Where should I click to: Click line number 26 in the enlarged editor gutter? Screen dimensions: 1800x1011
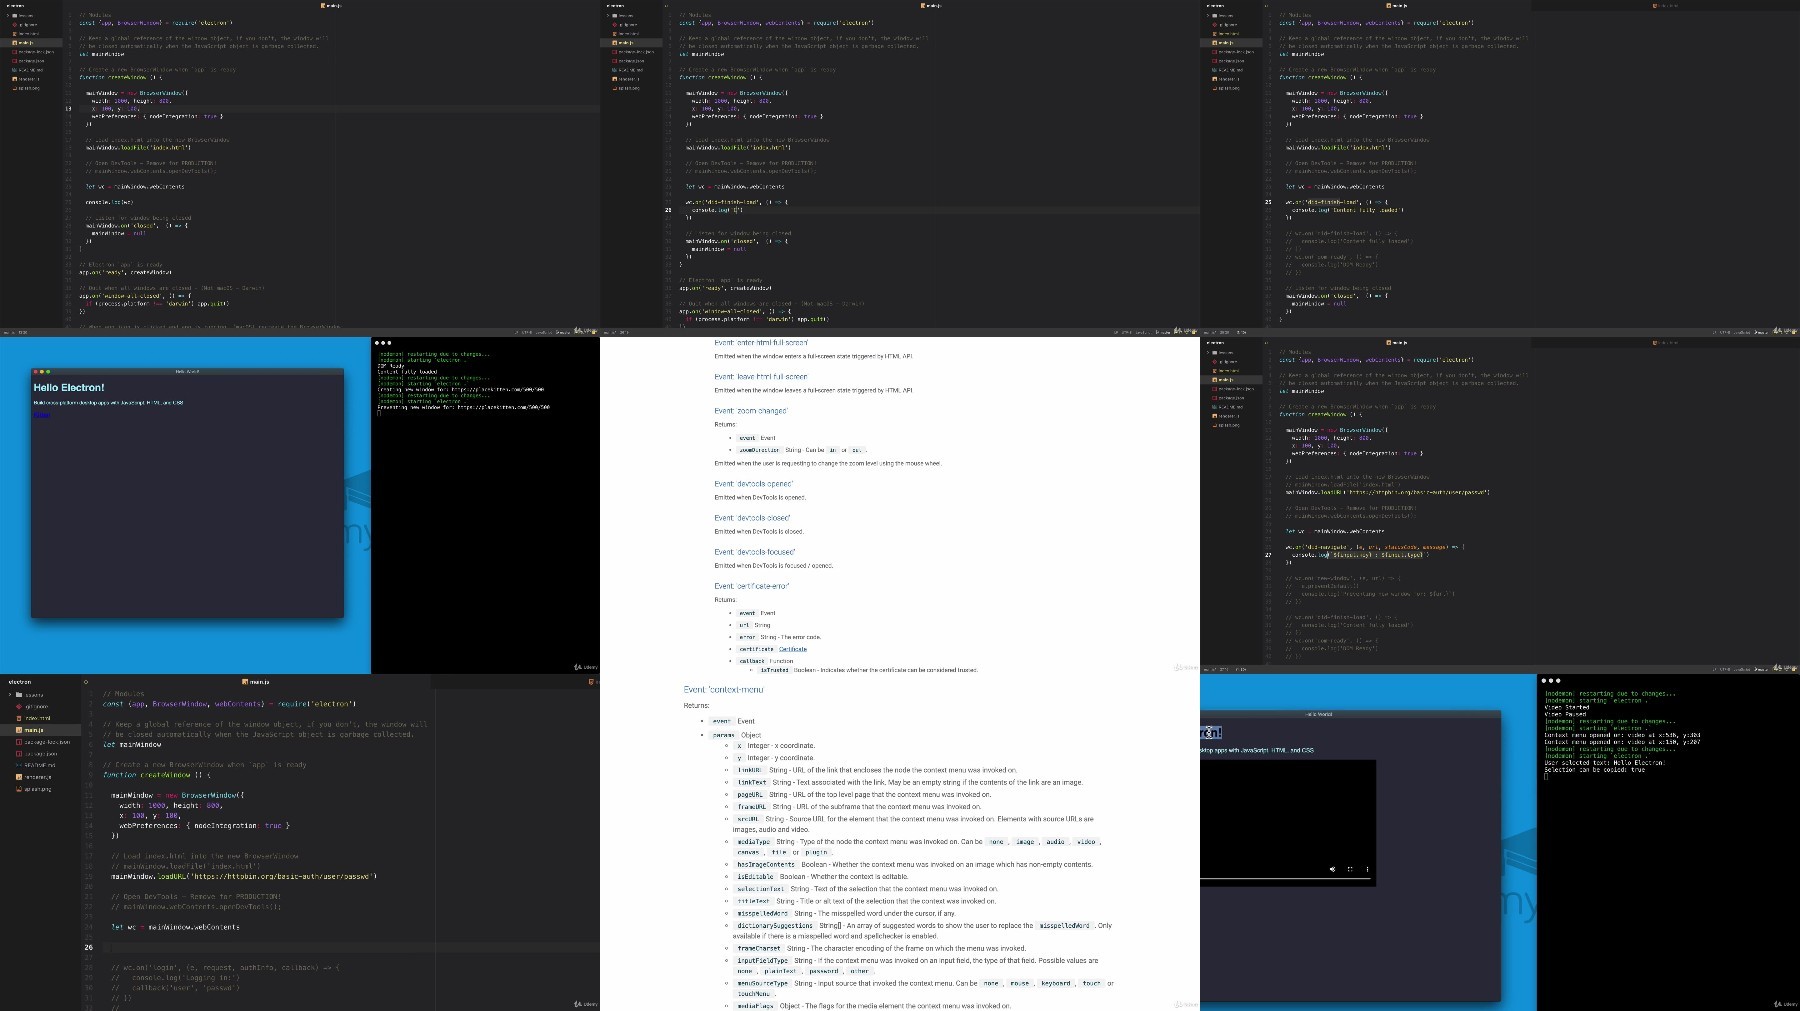[89, 947]
